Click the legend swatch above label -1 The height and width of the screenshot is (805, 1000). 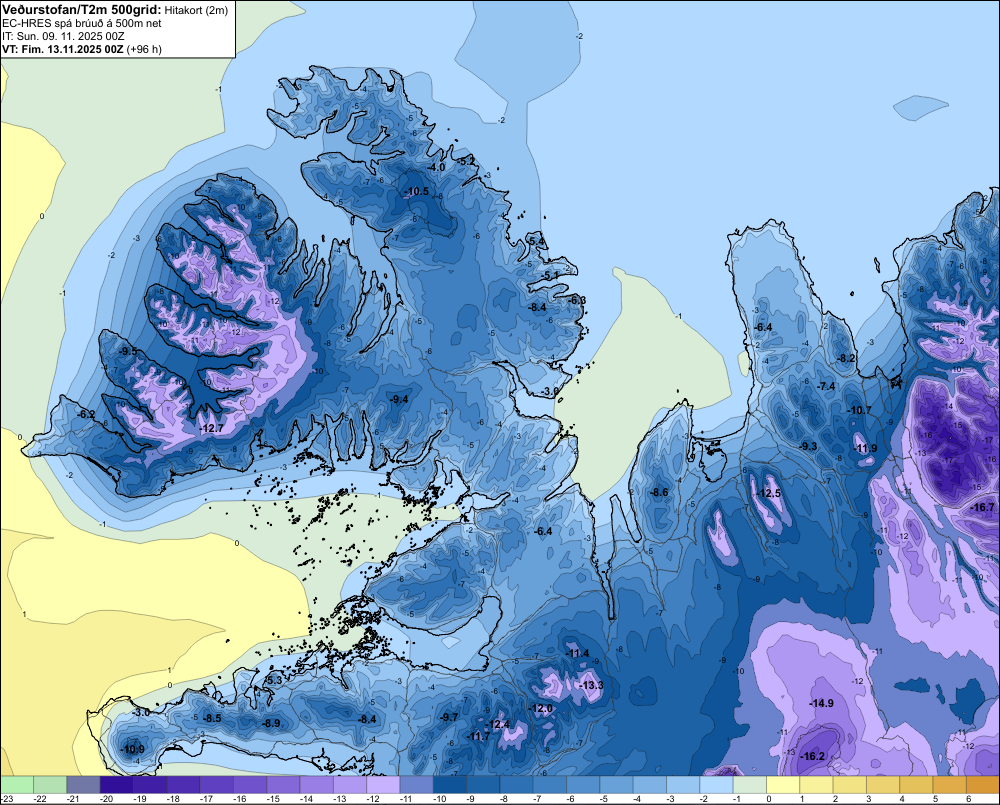pos(749,785)
